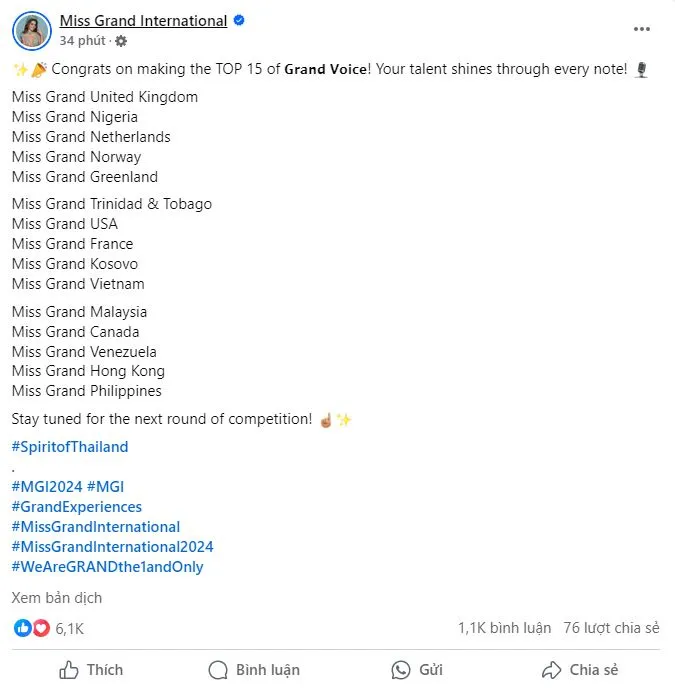This screenshot has width=675, height=690.
Task: Click the Miss Grand International page name
Action: [143, 21]
